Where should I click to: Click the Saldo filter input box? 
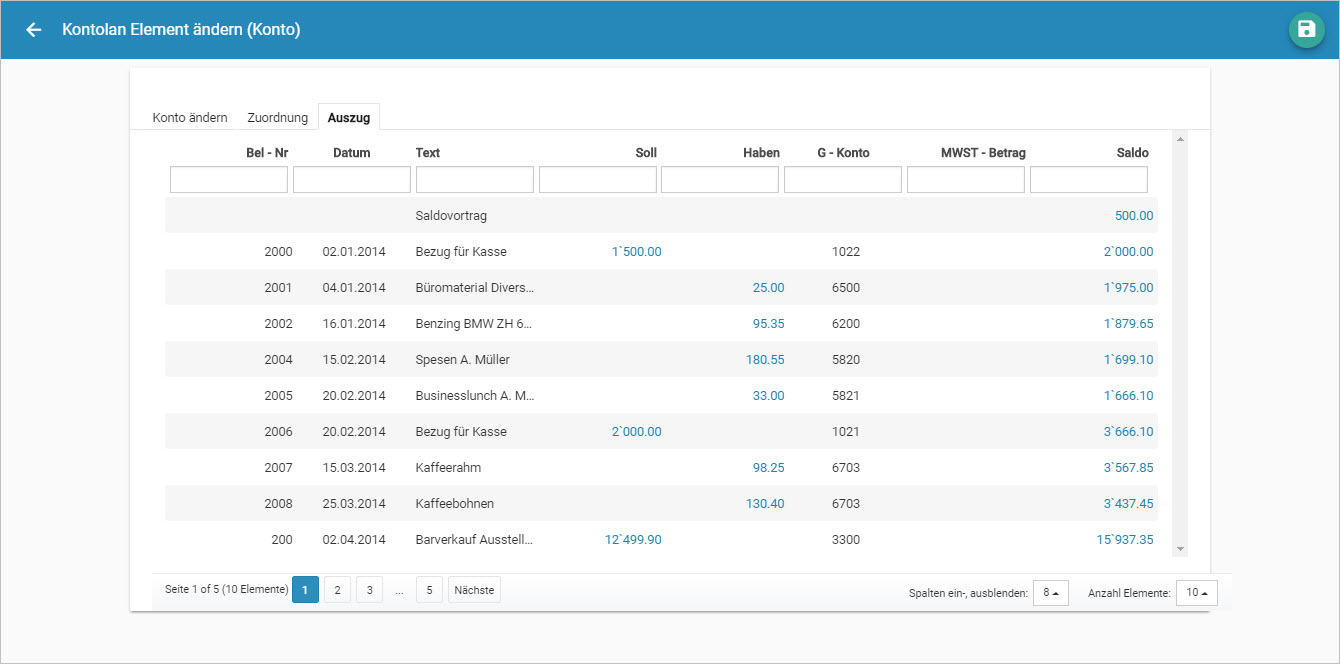pos(1089,180)
